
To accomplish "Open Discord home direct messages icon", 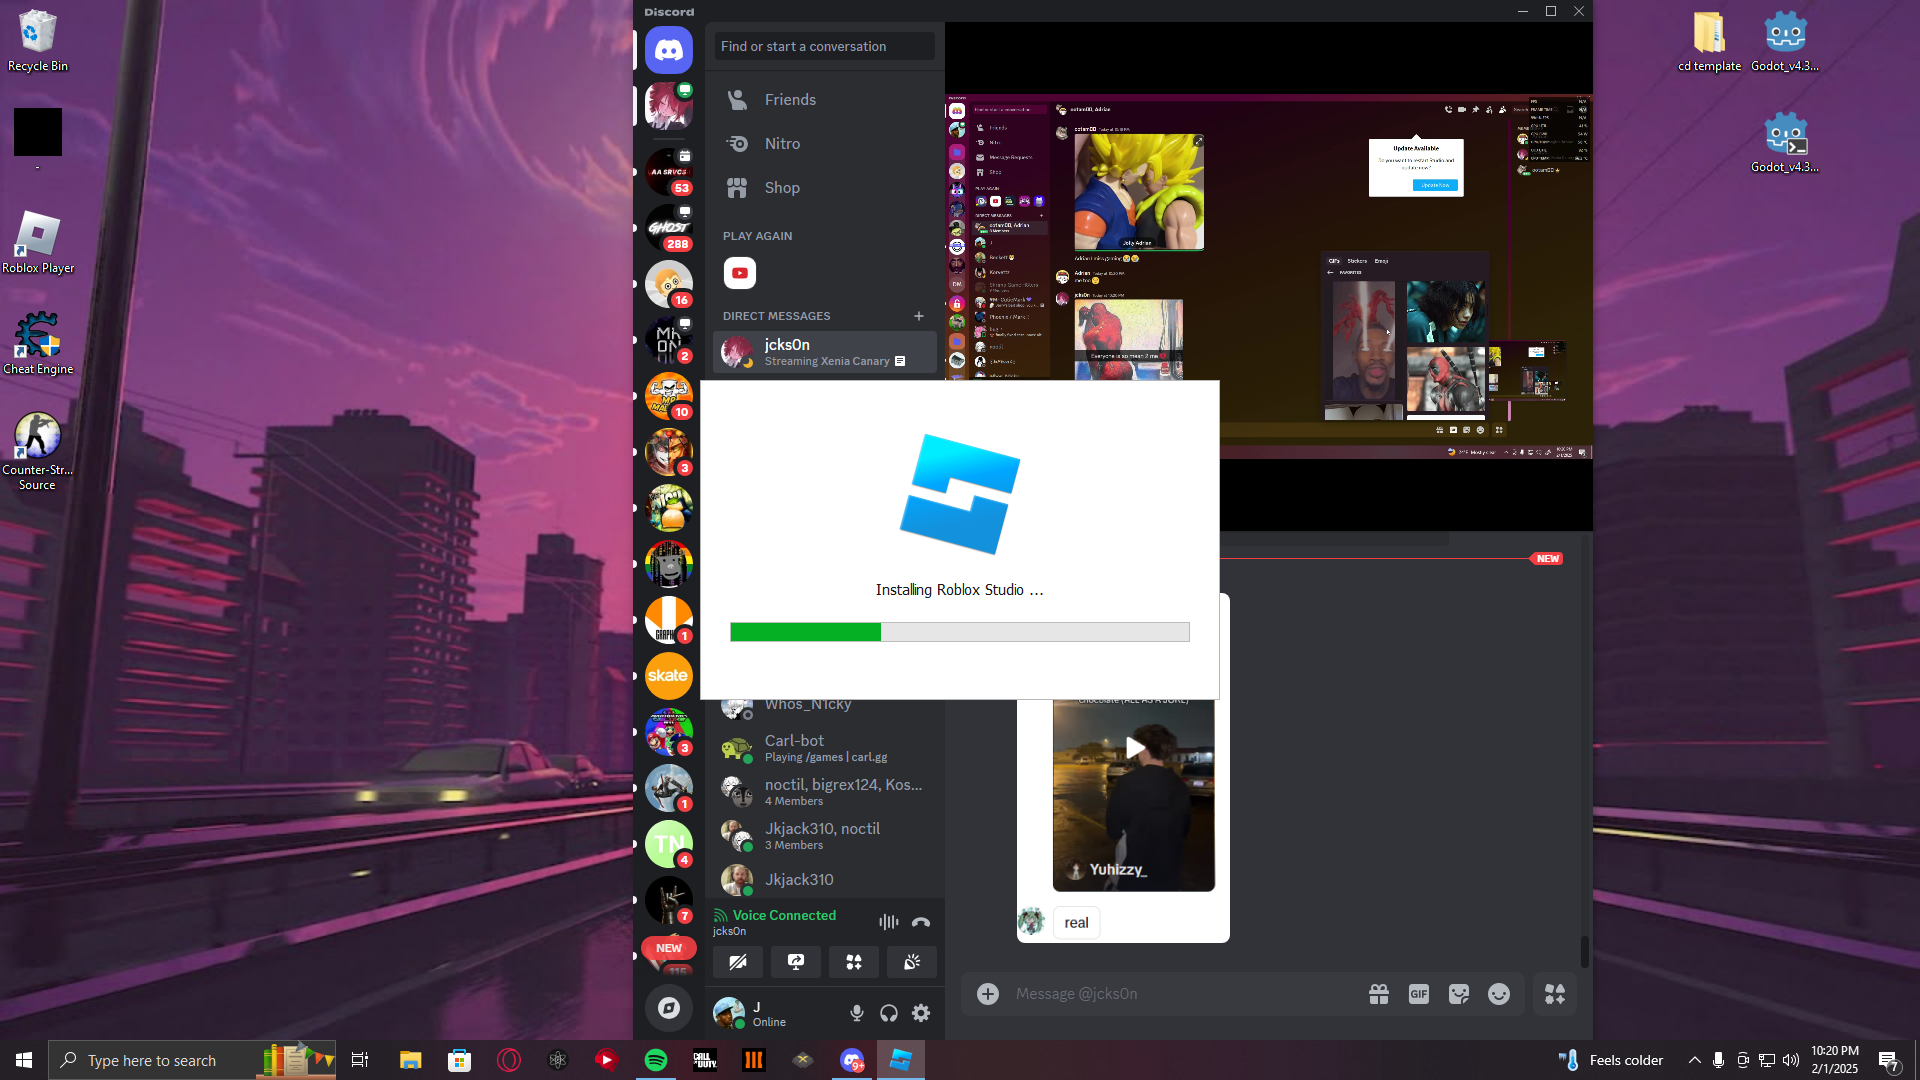I will (668, 50).
